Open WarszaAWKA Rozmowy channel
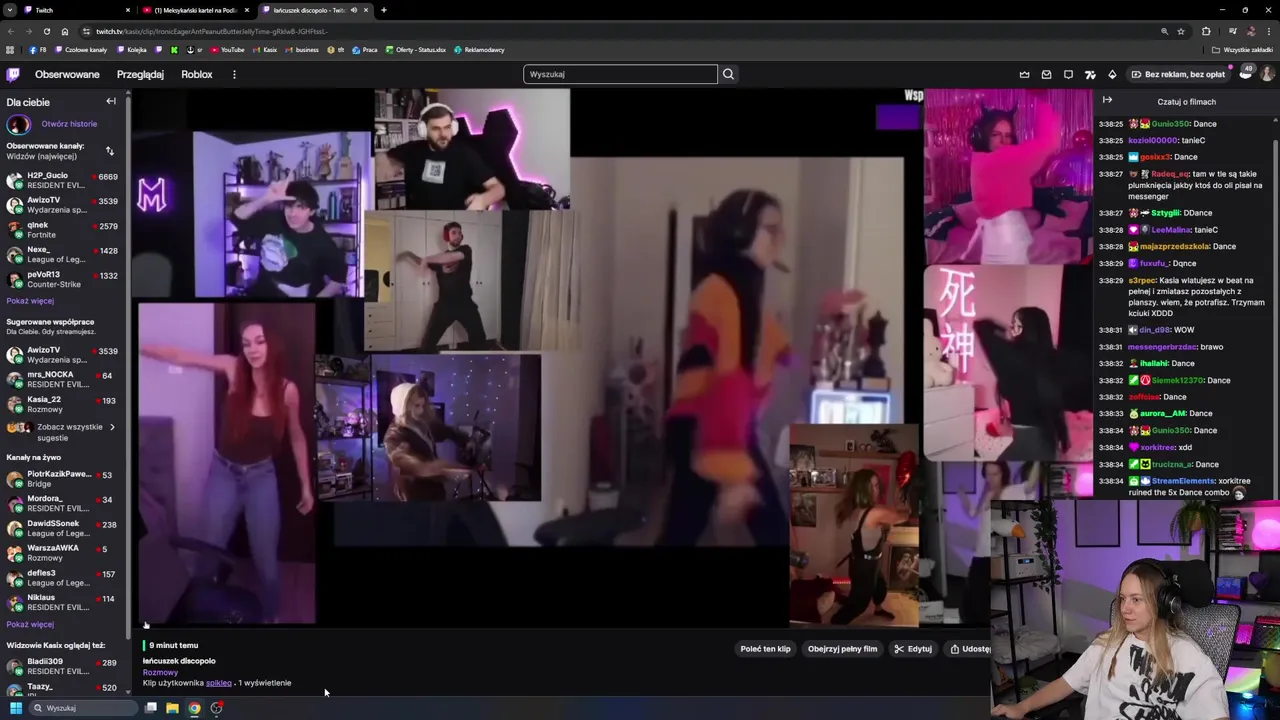This screenshot has height=720, width=1280. pyautogui.click(x=62, y=553)
